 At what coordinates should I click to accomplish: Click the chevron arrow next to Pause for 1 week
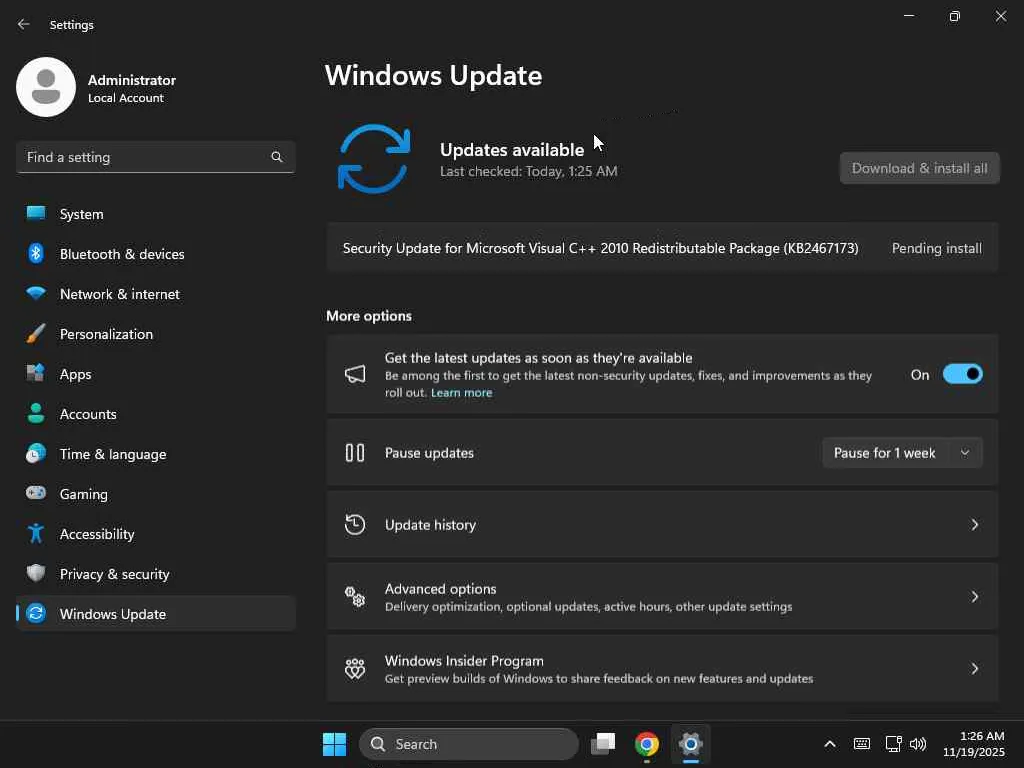(x=965, y=453)
